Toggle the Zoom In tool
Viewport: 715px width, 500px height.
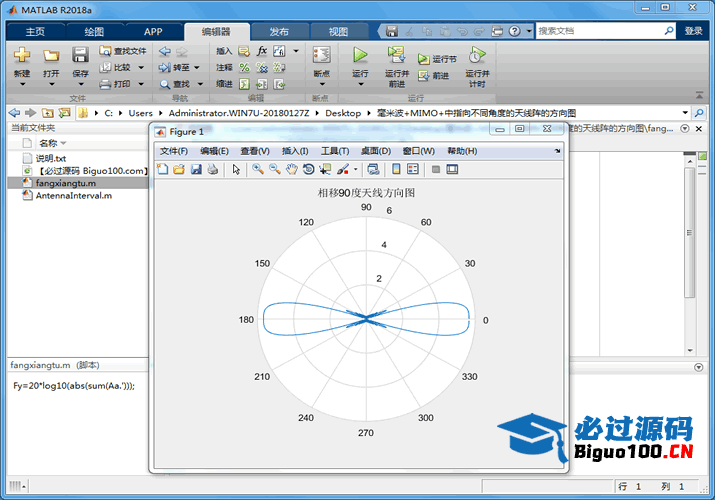click(x=258, y=169)
